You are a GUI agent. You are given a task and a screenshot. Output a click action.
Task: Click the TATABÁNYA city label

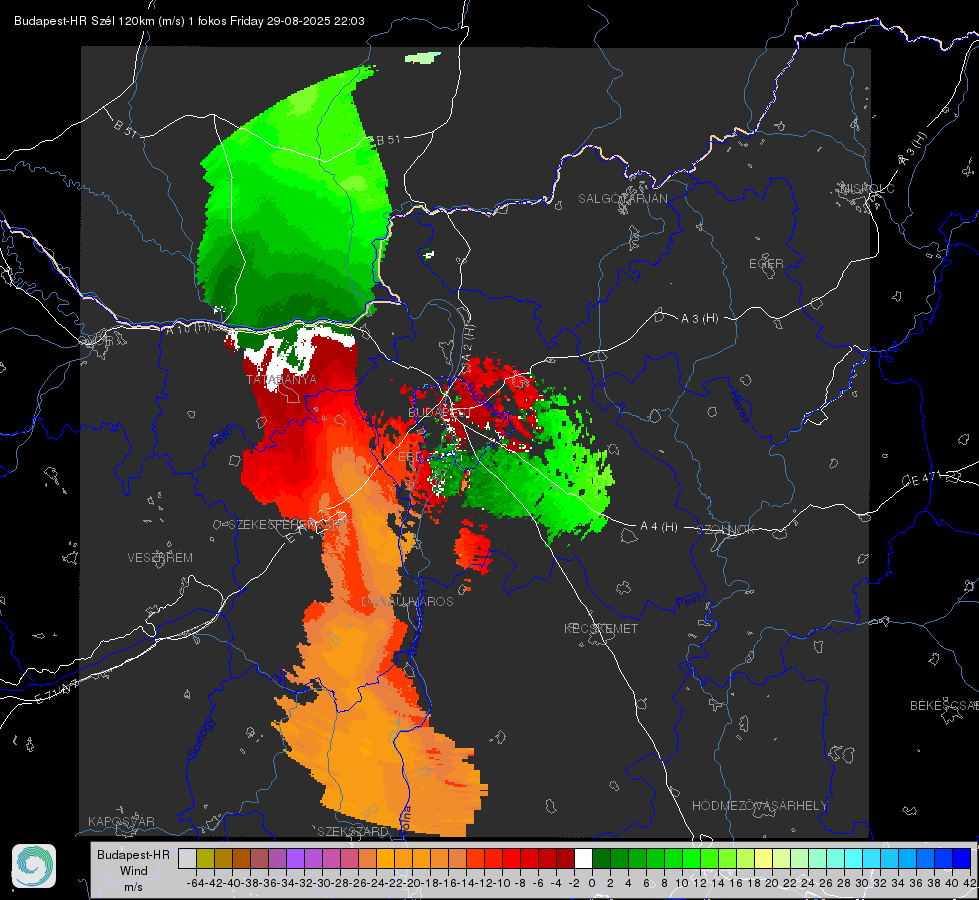[x=281, y=379]
